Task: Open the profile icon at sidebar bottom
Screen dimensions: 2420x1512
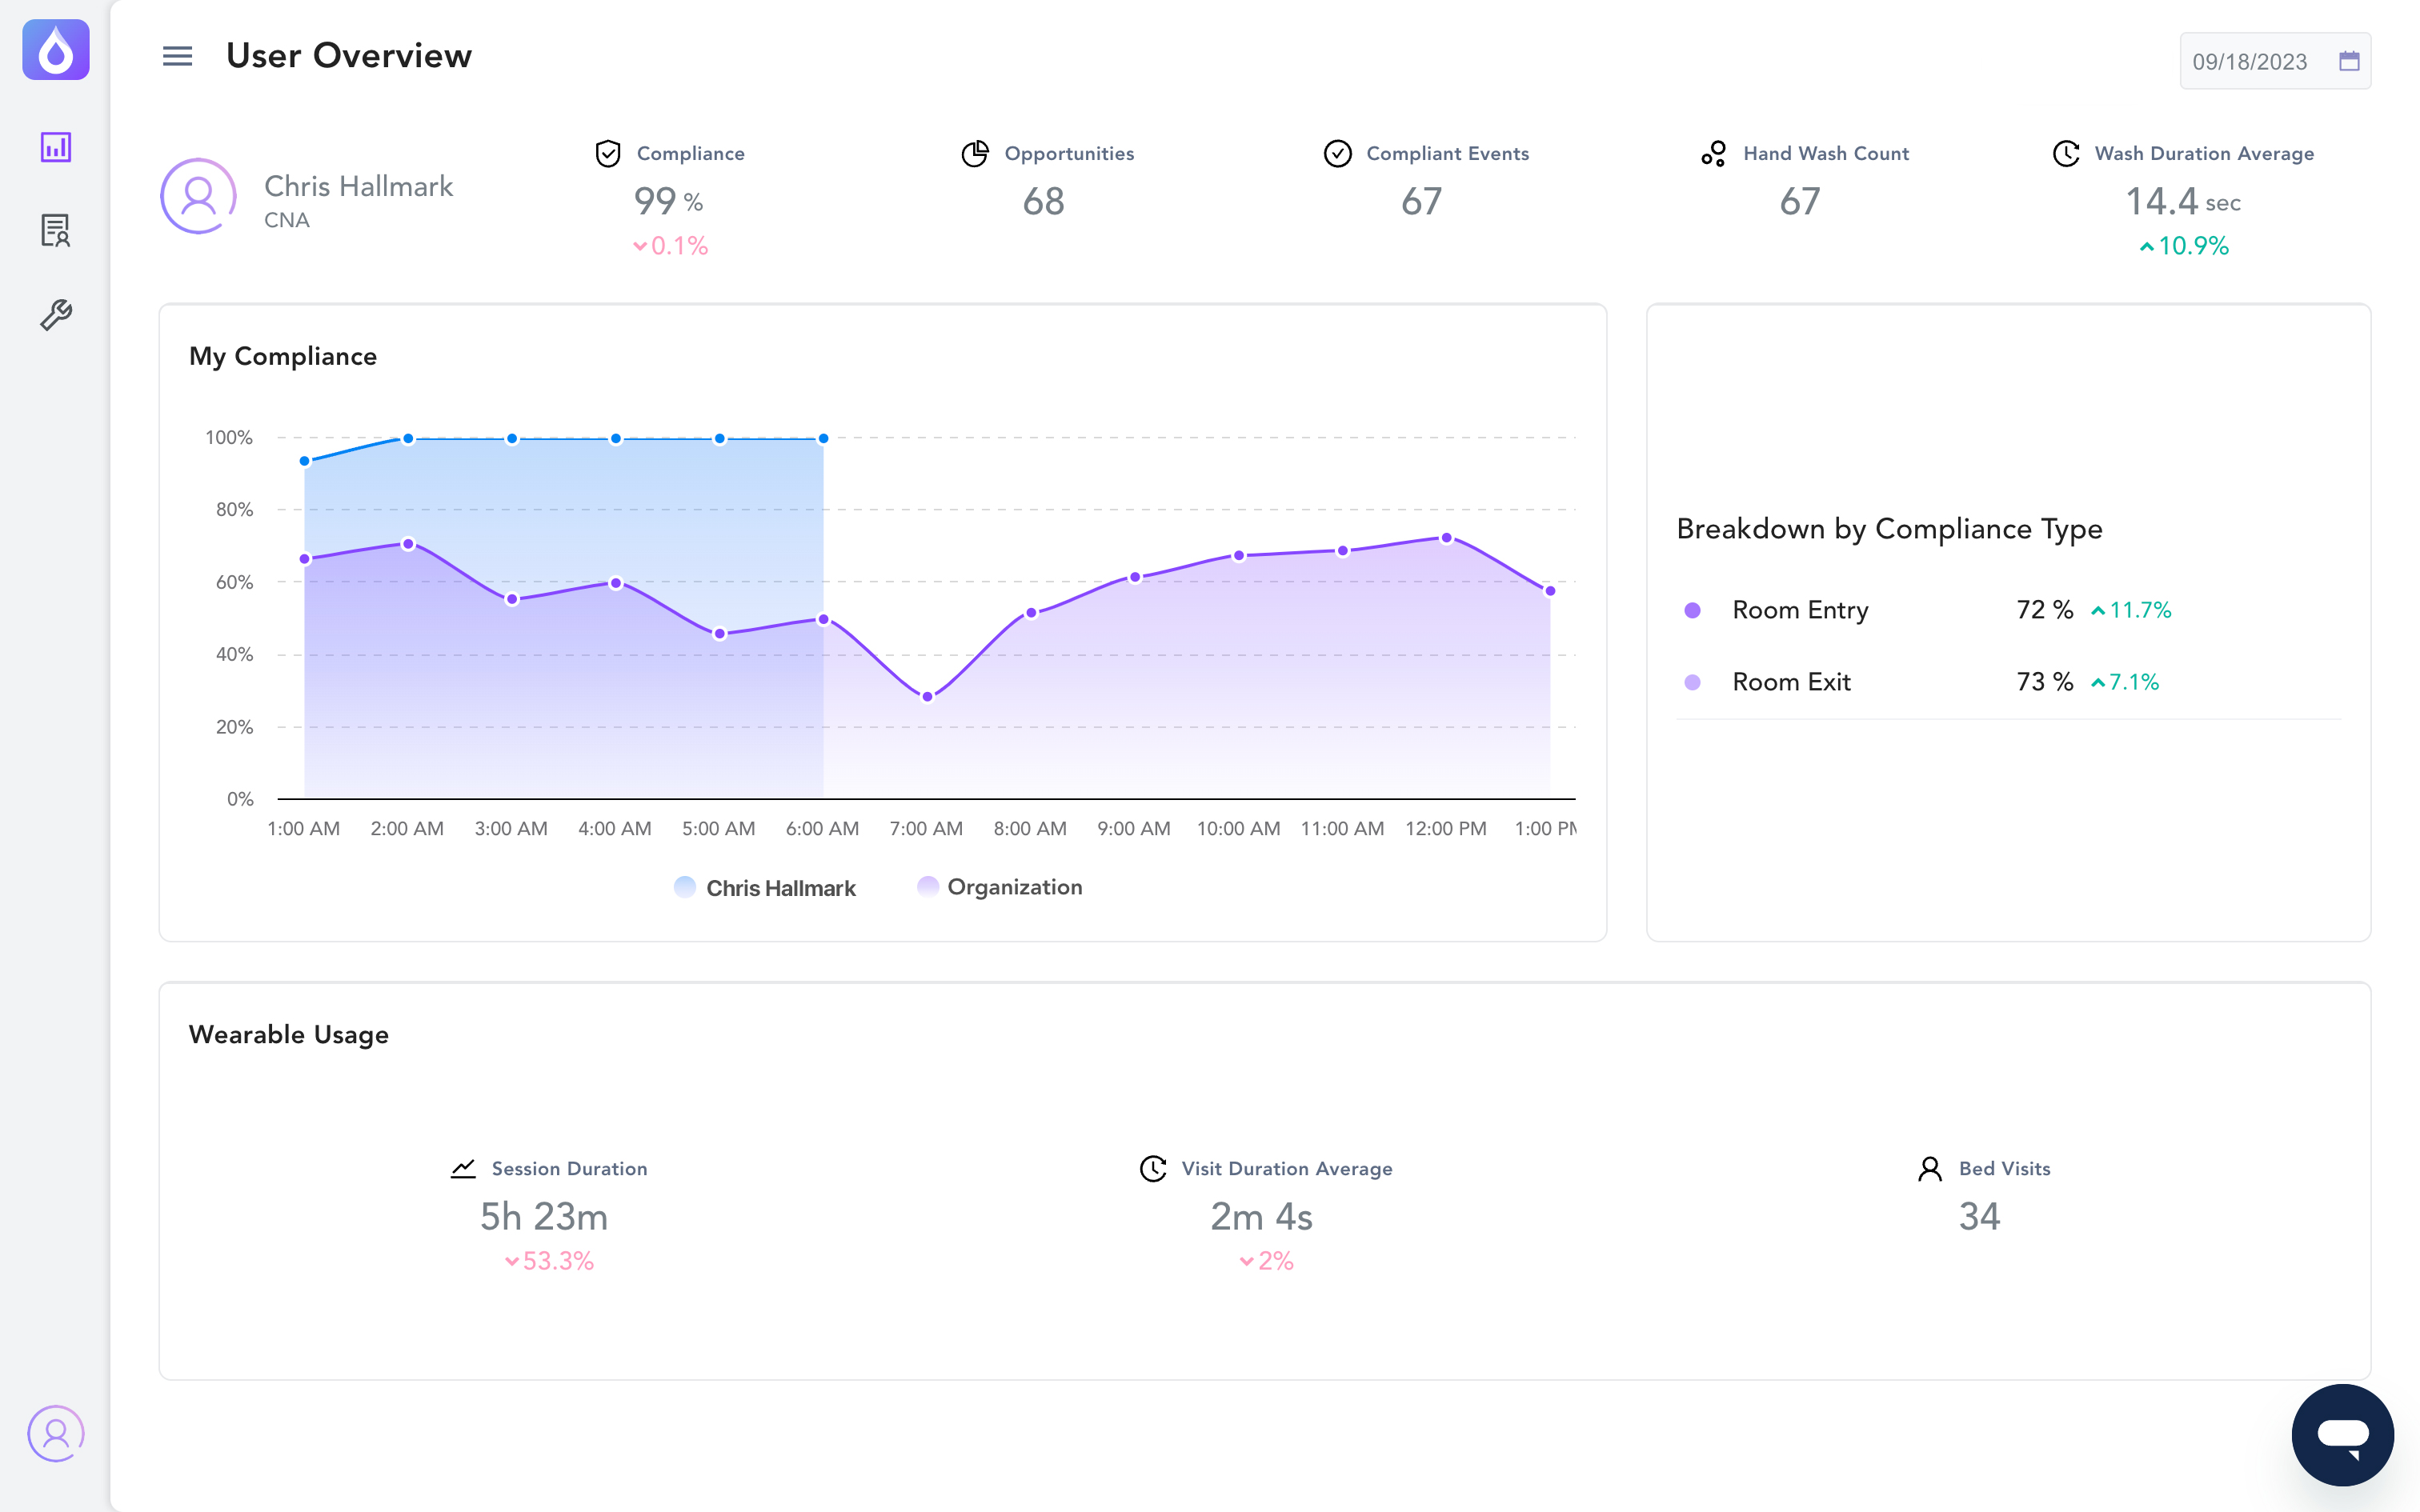Action: [x=56, y=1433]
